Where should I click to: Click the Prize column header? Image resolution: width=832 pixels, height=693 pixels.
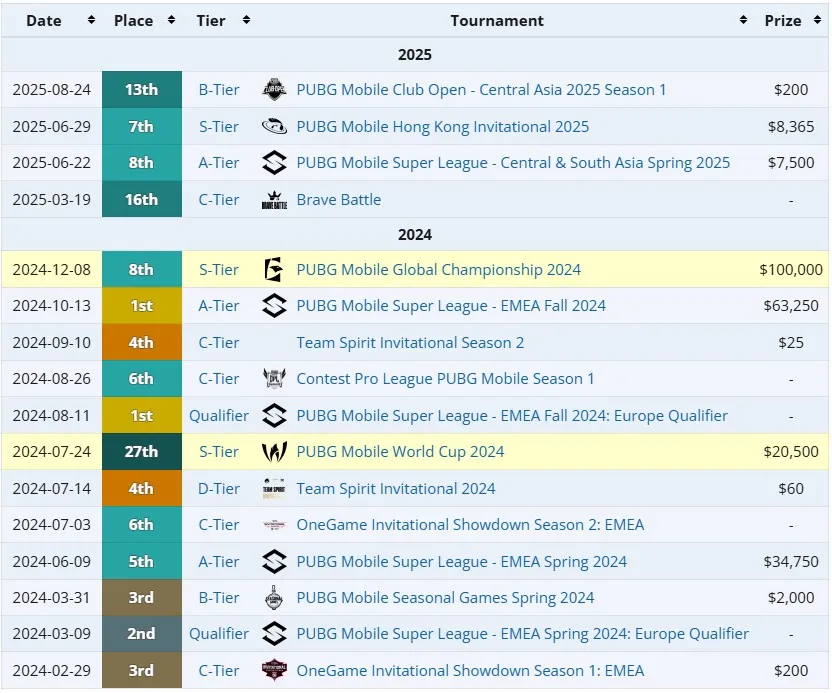pyautogui.click(x=783, y=20)
